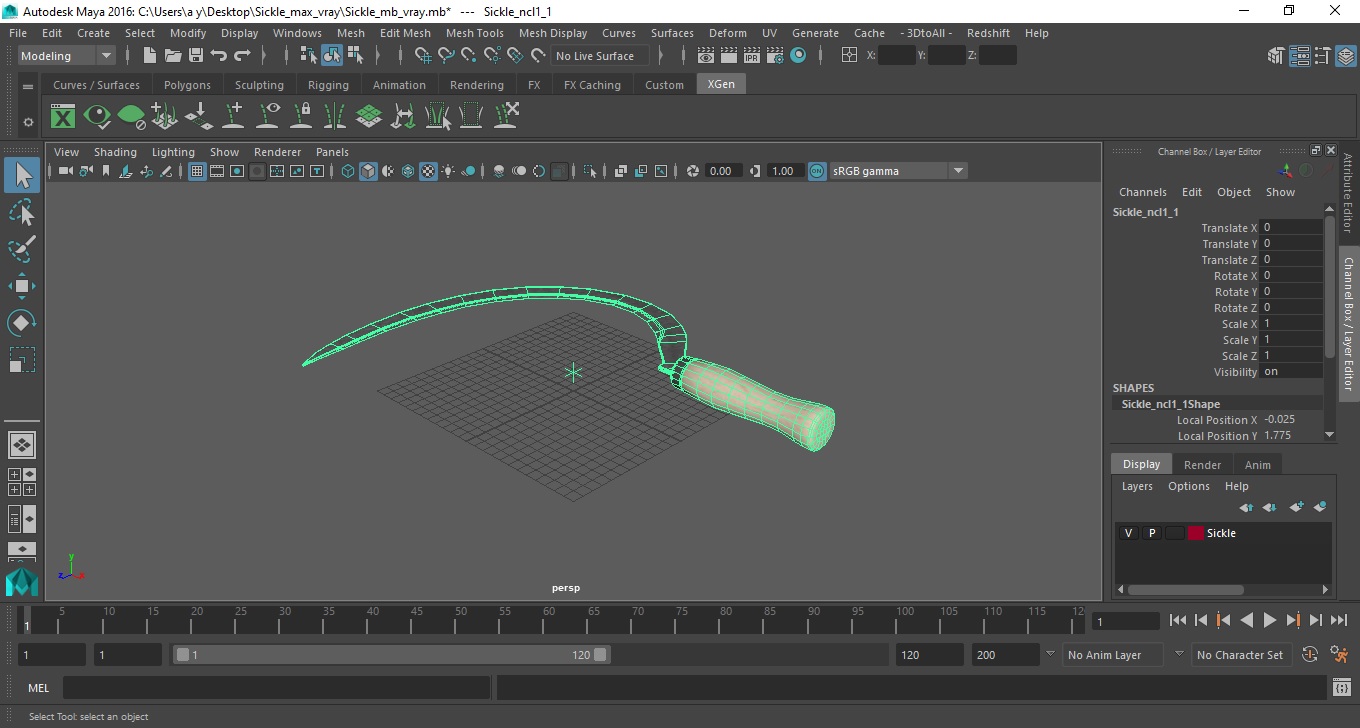
Task: Click the XGen delete guides X icon
Action: click(x=506, y=116)
